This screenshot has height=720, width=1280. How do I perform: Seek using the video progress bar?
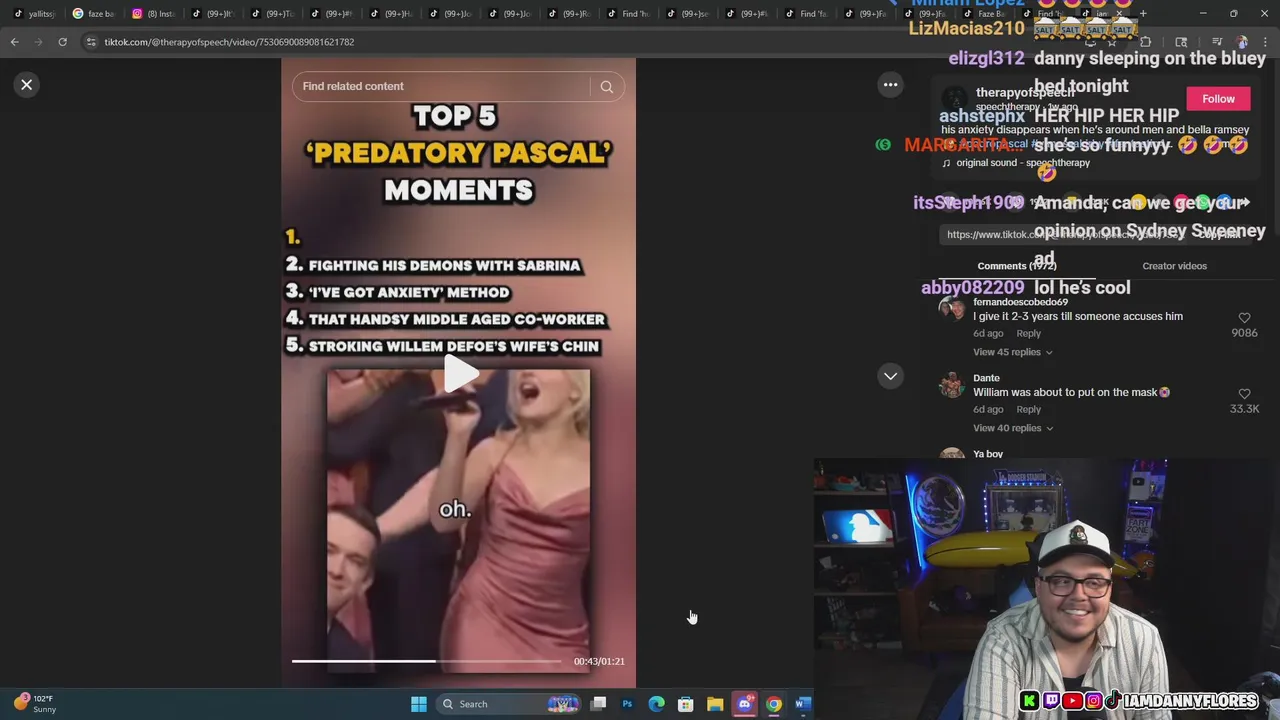click(x=427, y=661)
